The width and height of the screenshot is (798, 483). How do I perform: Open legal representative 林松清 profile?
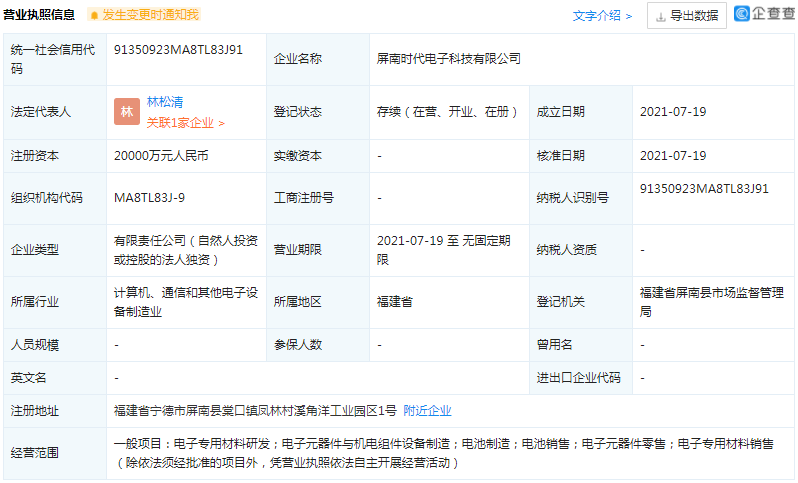pos(165,102)
